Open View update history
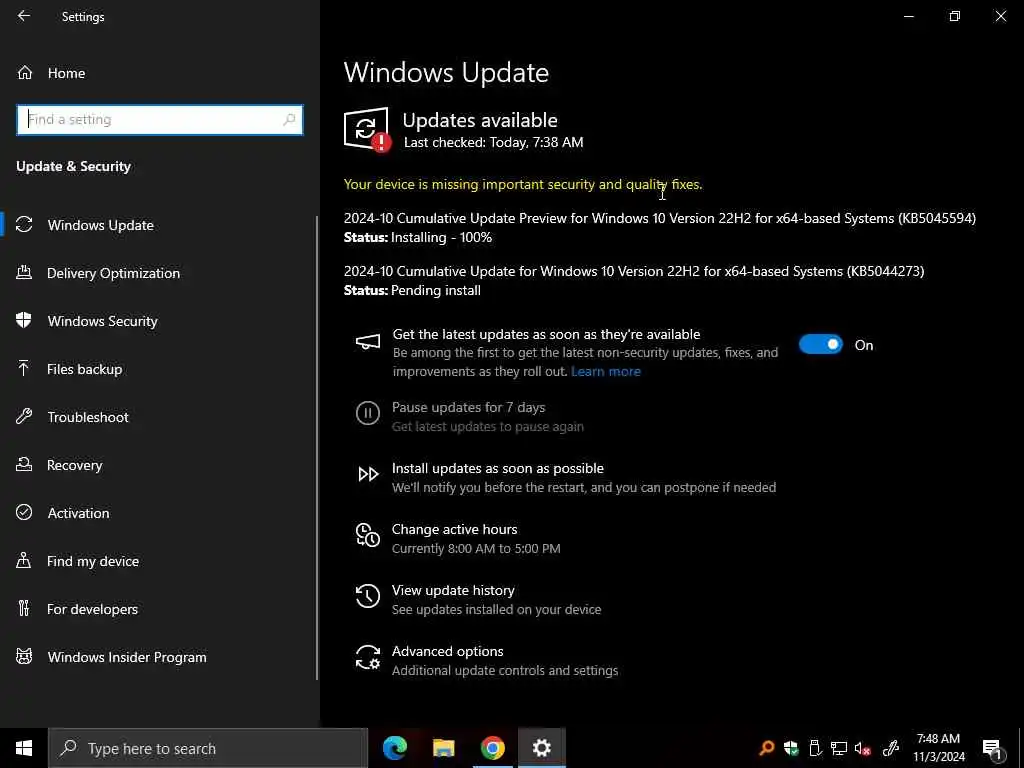This screenshot has height=768, width=1024. point(453,590)
